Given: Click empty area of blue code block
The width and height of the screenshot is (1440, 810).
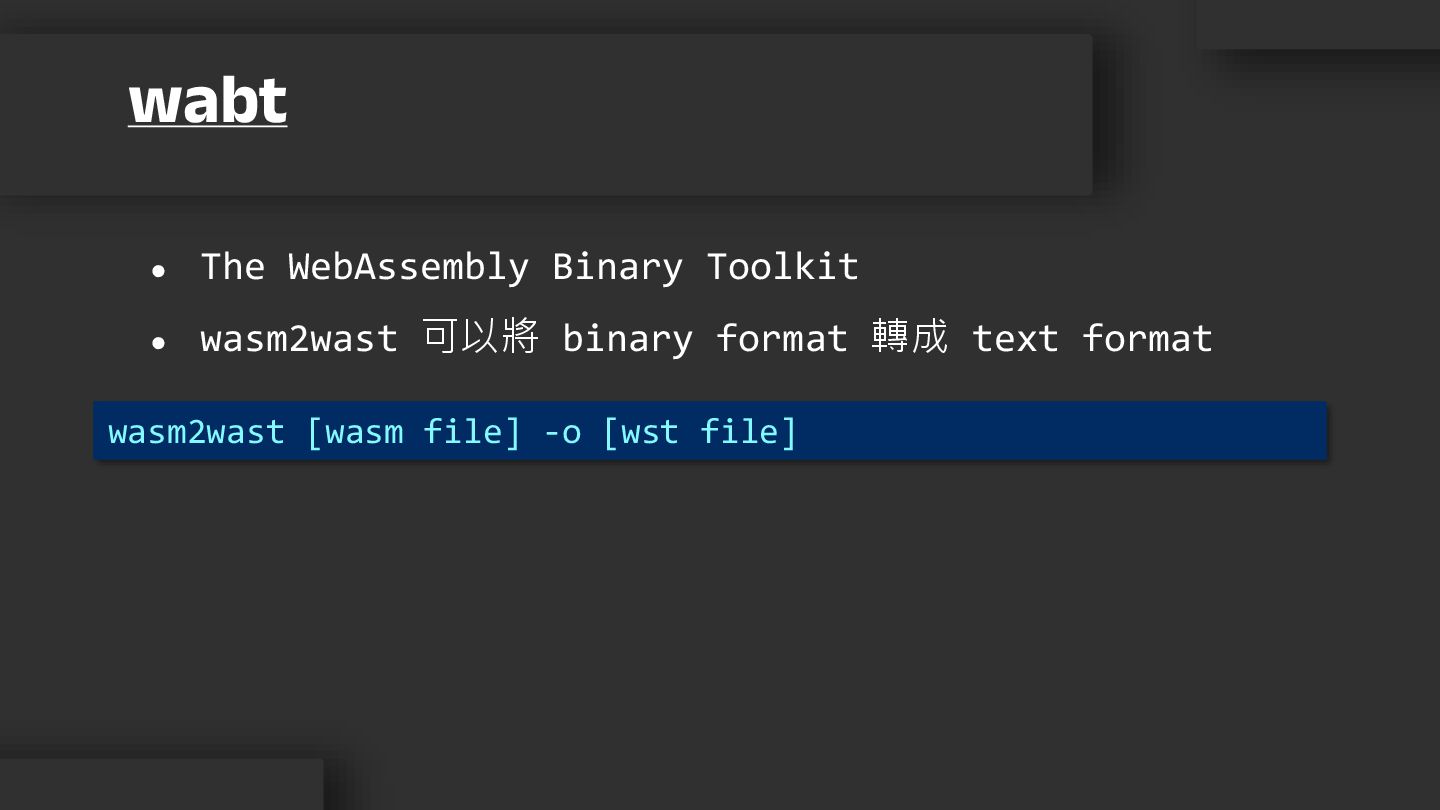Looking at the screenshot, I should (x=1060, y=432).
